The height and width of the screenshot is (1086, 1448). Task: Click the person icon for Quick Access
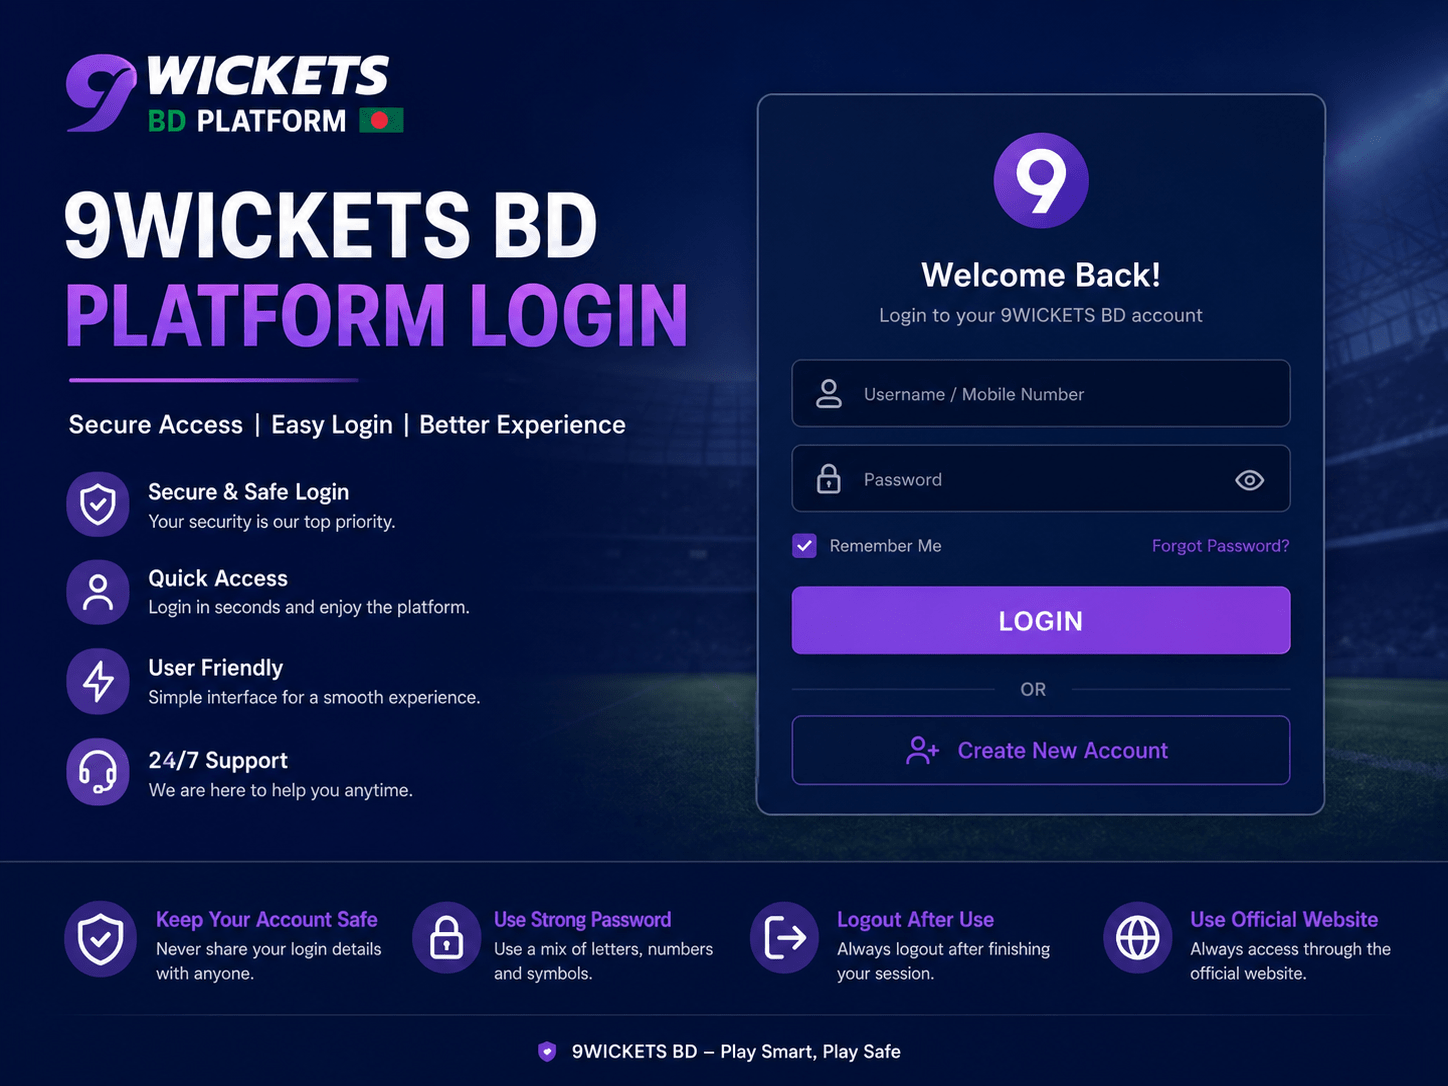coord(98,592)
